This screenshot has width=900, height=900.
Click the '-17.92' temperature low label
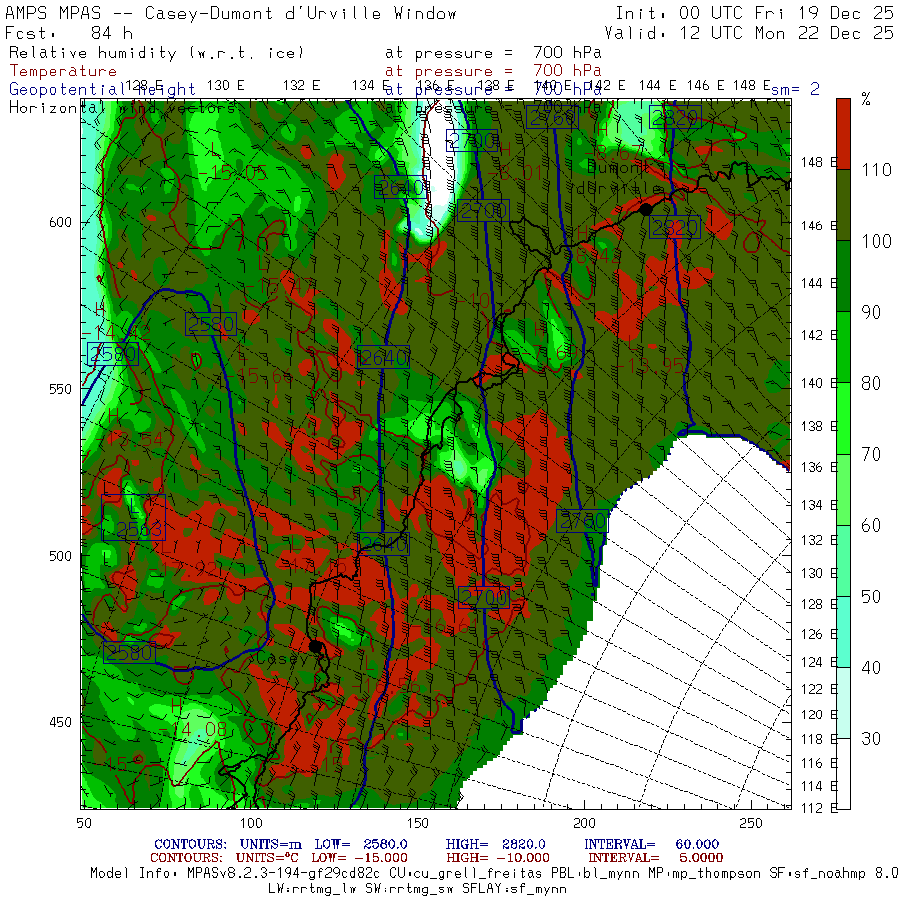click(x=184, y=569)
